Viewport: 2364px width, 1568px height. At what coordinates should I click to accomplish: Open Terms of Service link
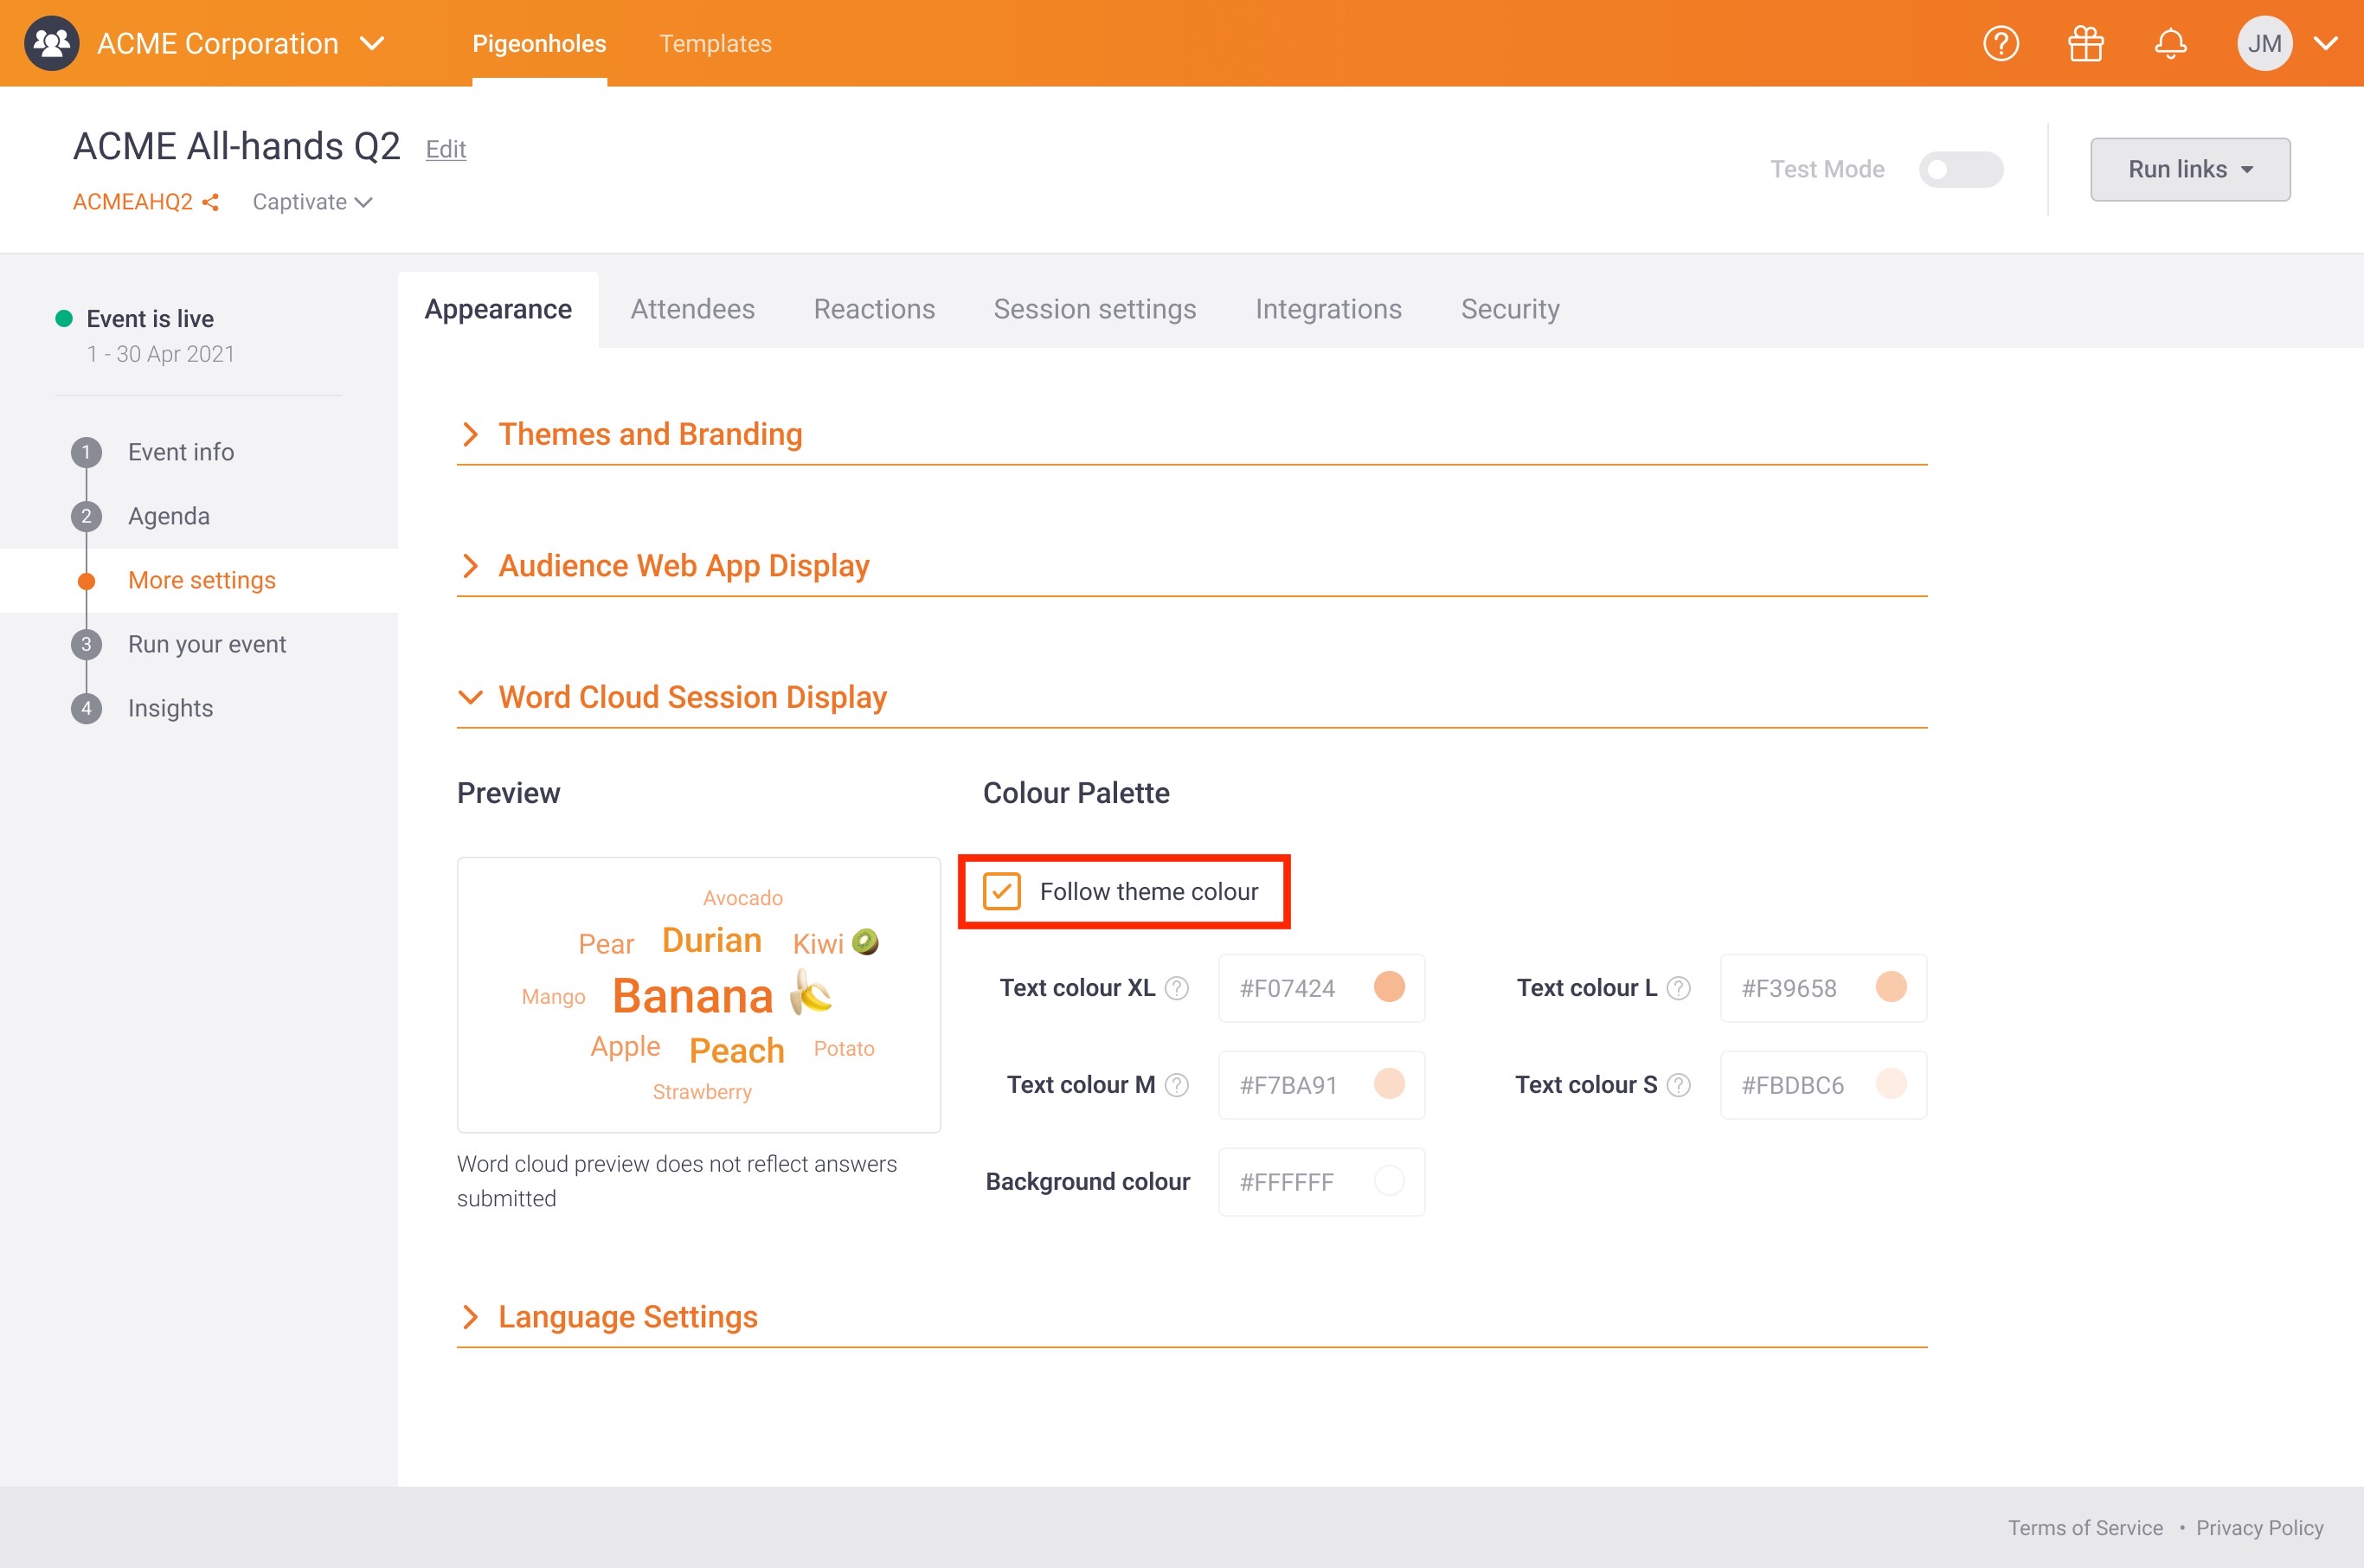tap(2085, 1528)
